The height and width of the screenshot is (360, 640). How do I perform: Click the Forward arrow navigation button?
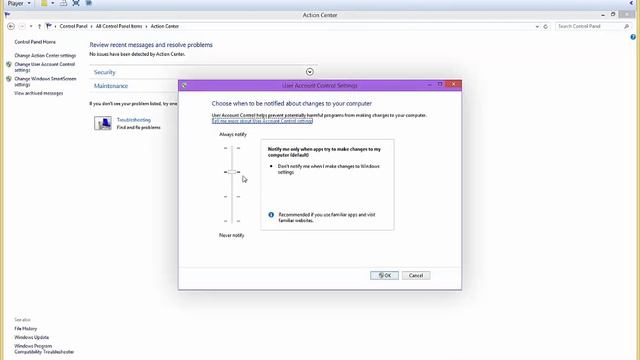(x=22, y=26)
